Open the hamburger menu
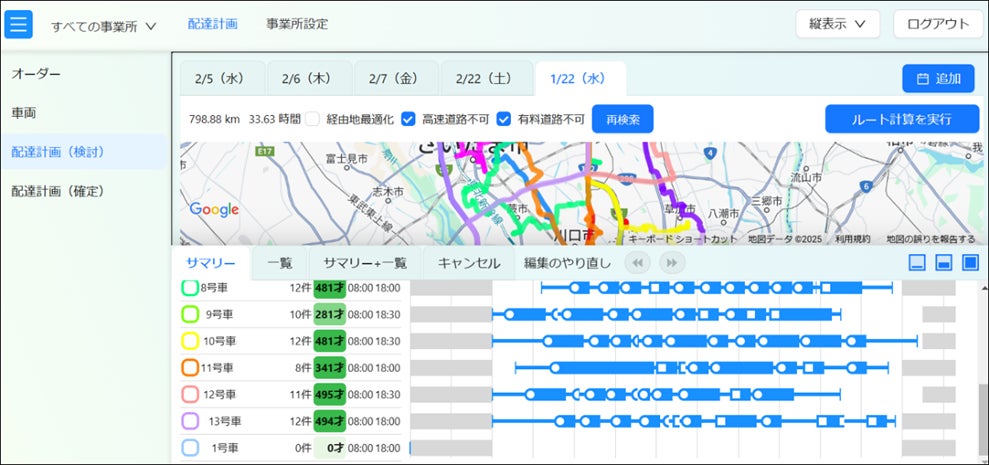 pyautogui.click(x=18, y=25)
